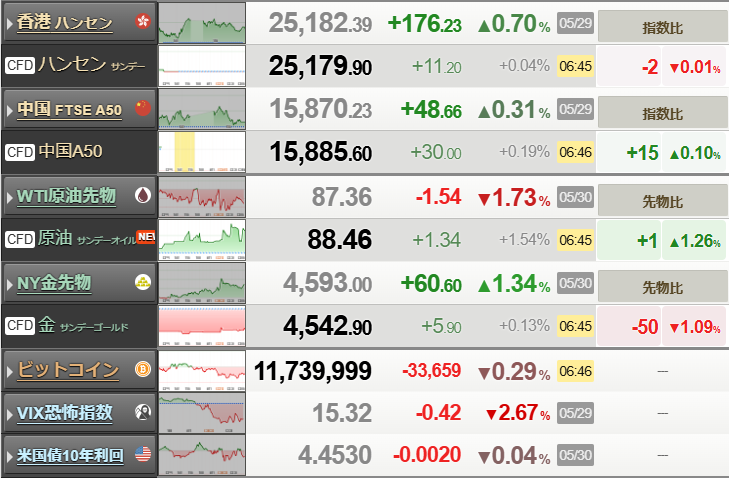729x478 pixels.
Task: Expand the VIX恐怖指数 row arrow
Action: click(x=9, y=414)
